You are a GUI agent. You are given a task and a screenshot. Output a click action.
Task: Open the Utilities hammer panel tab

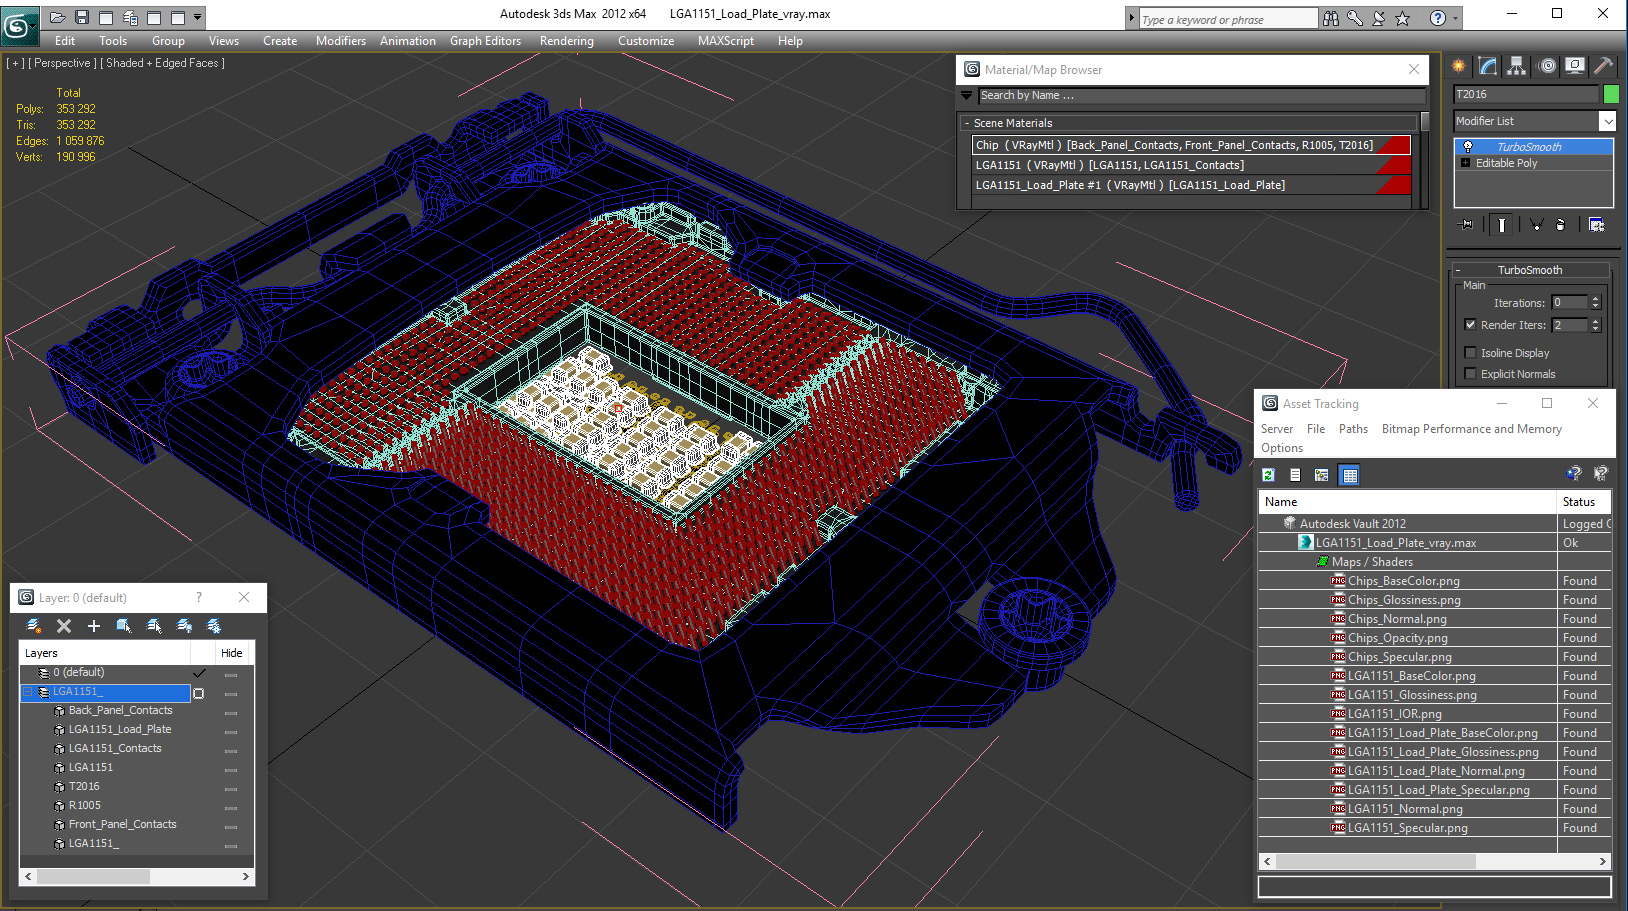(x=1603, y=66)
